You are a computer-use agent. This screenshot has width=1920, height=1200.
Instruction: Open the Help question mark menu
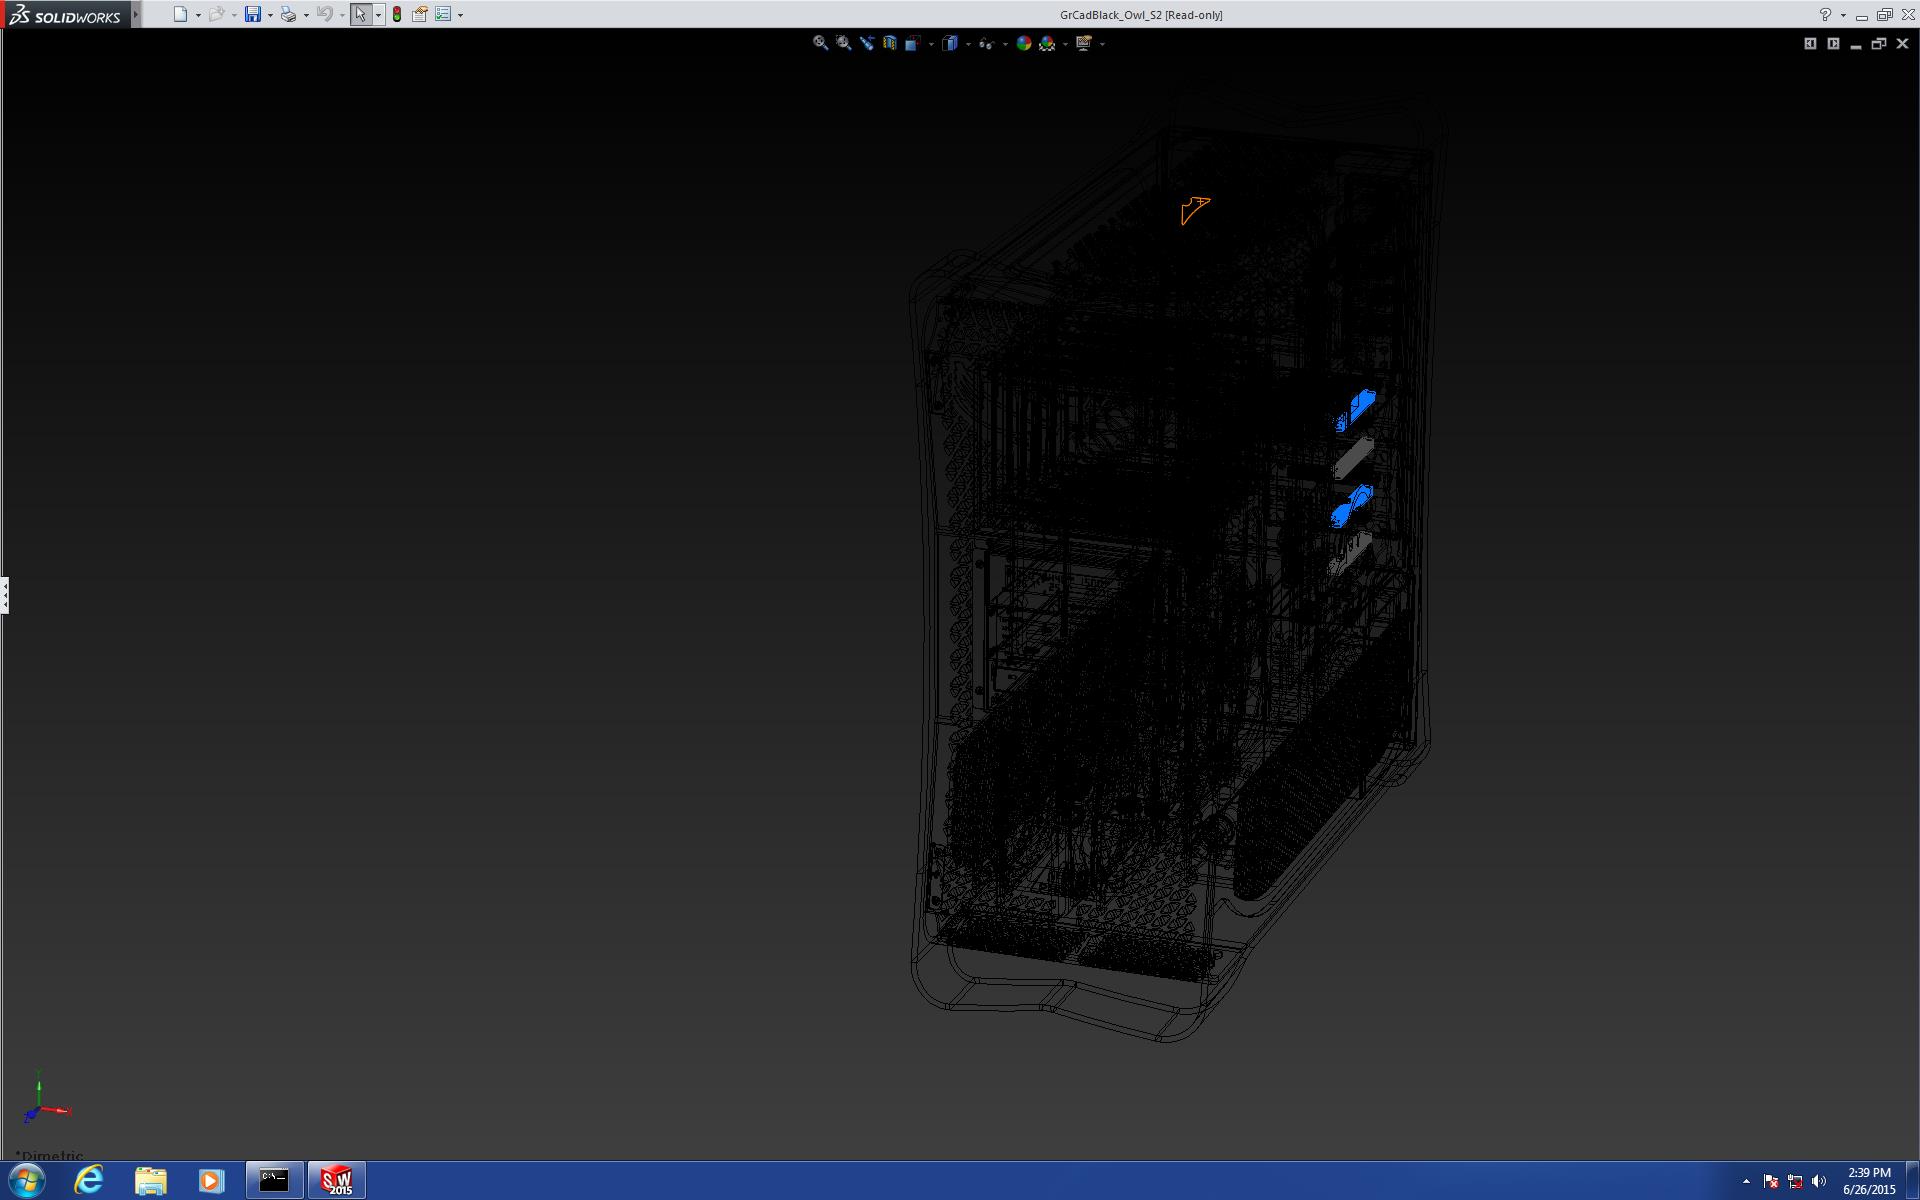pos(1825,15)
